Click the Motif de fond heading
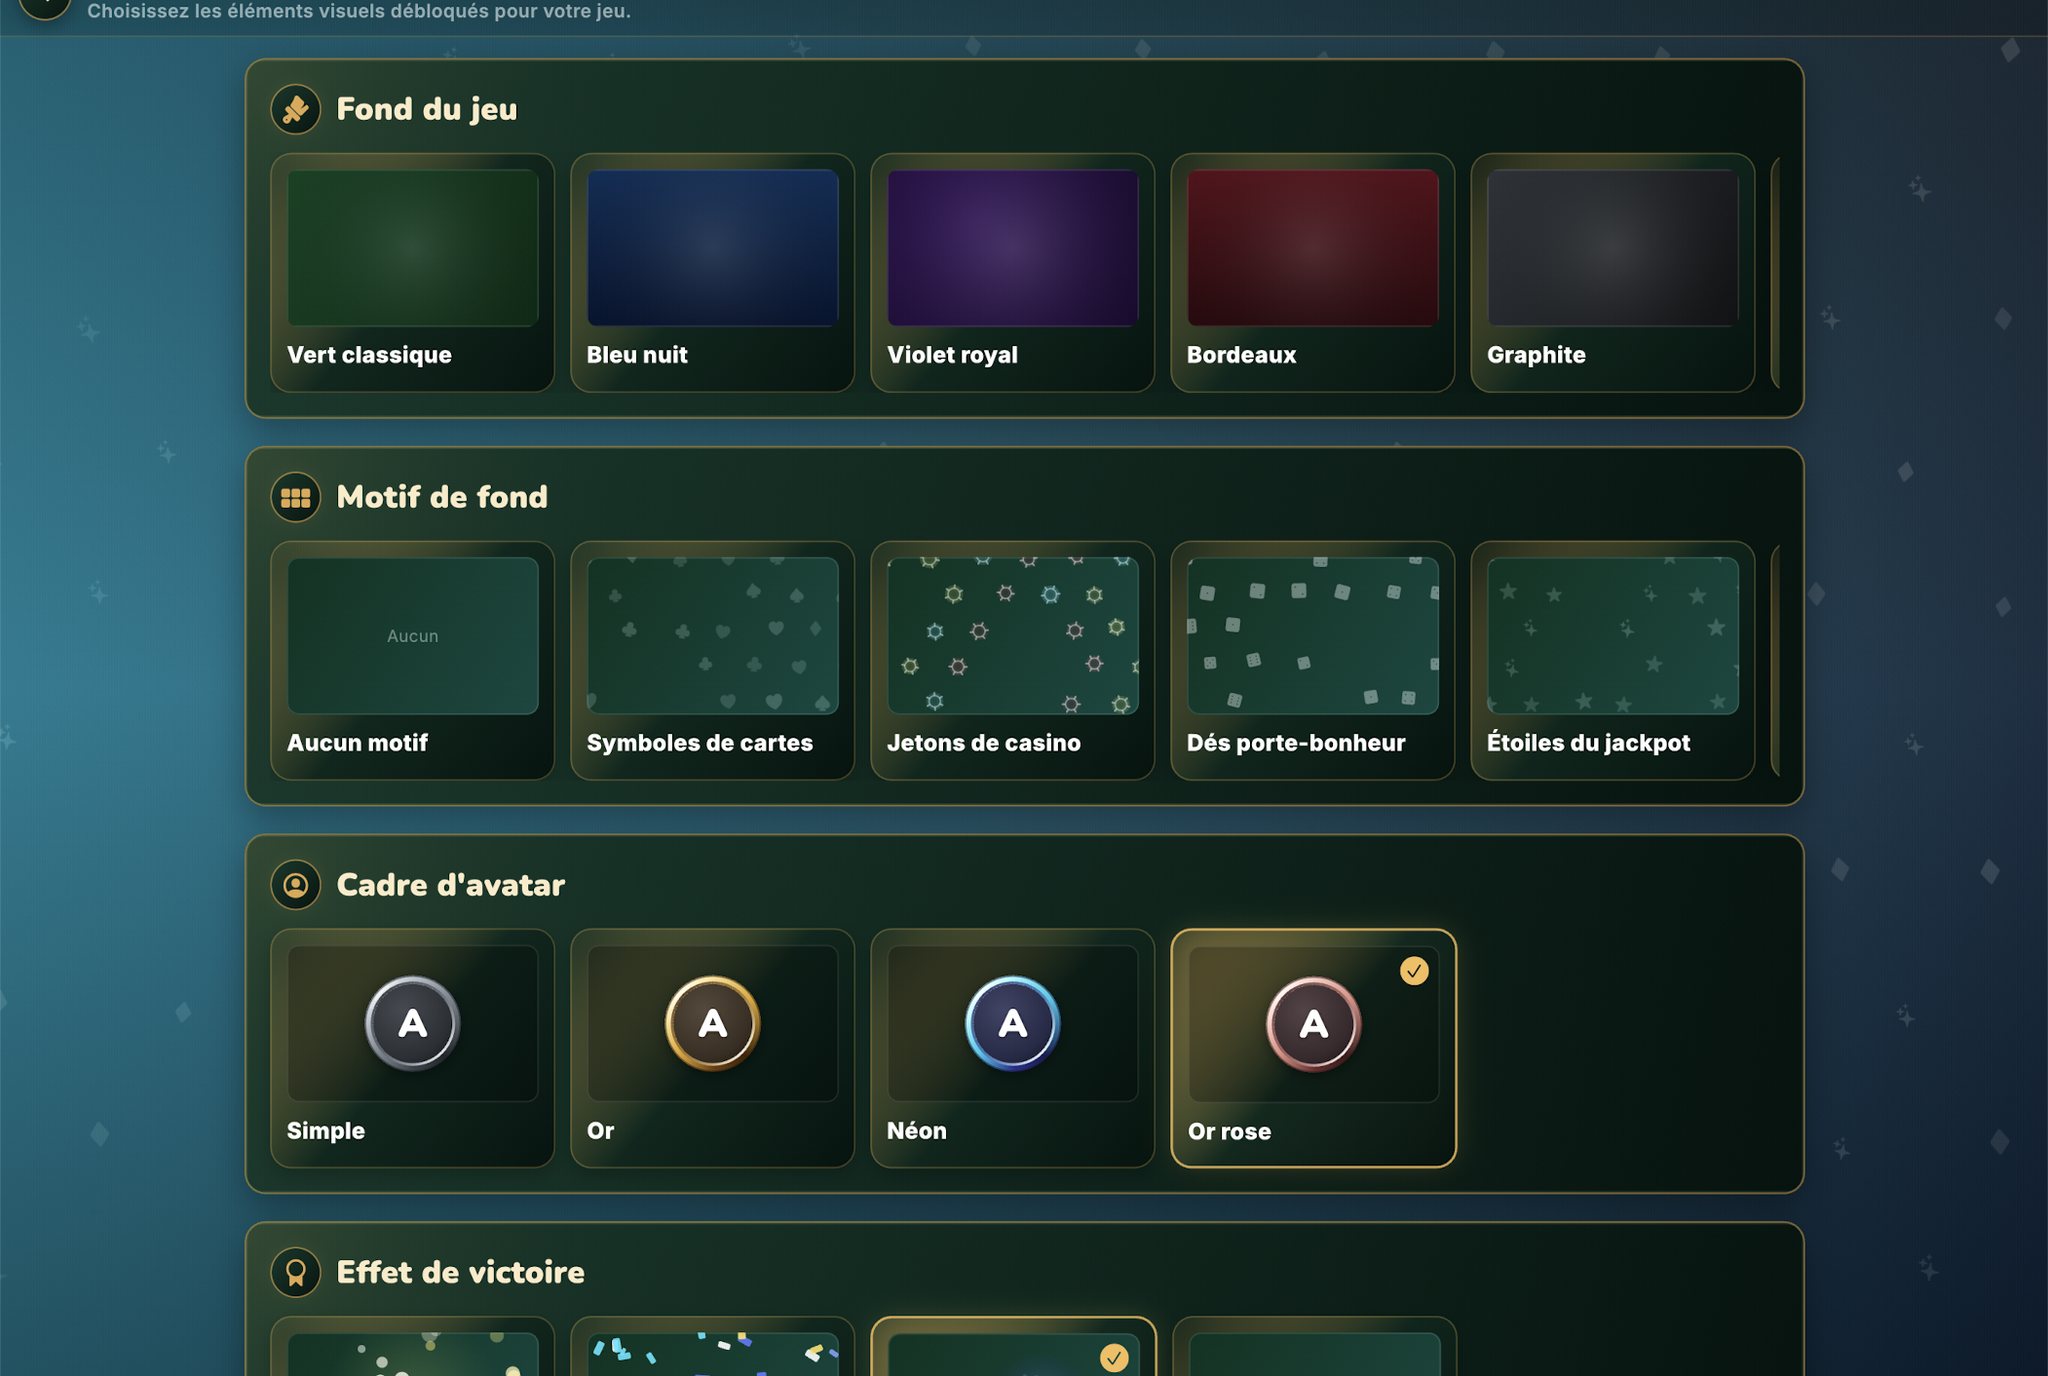 442,497
